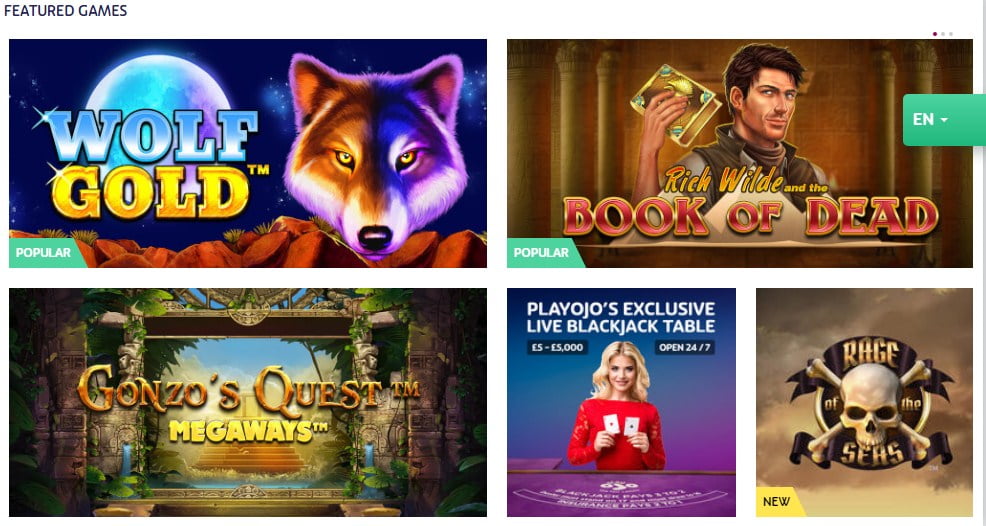Select the second carousel page dot
The width and height of the screenshot is (986, 526).
[943, 34]
